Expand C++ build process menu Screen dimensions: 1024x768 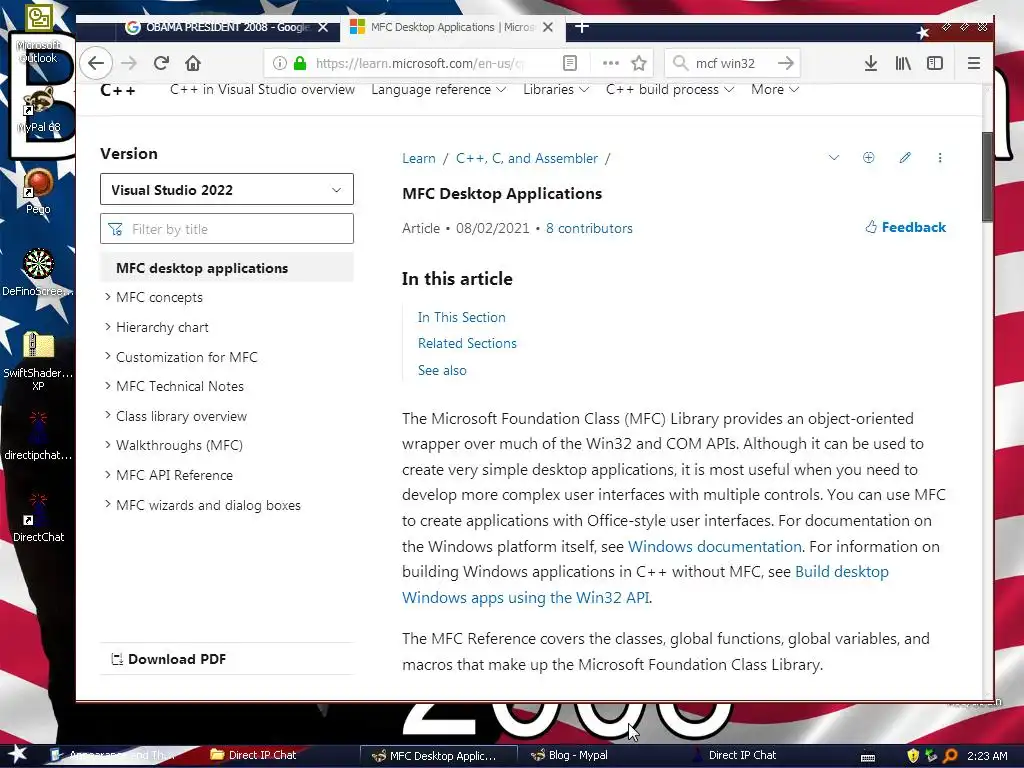(669, 89)
